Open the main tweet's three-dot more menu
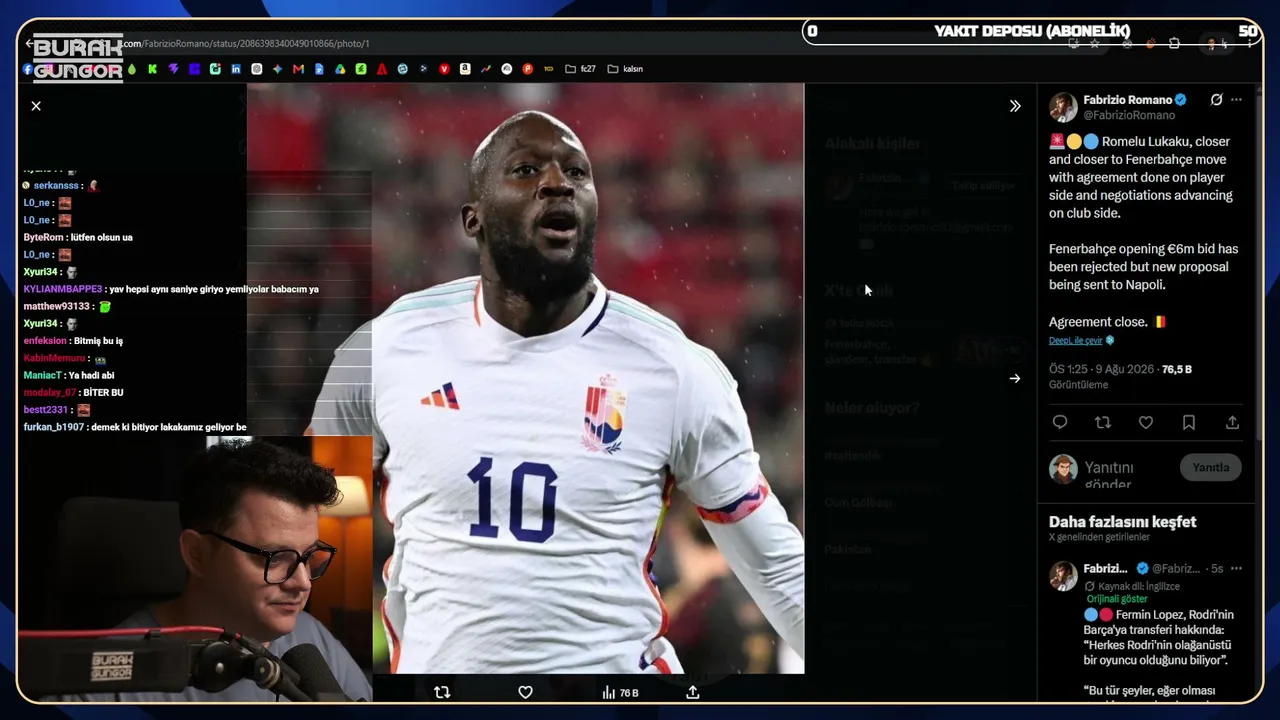 point(1237,100)
